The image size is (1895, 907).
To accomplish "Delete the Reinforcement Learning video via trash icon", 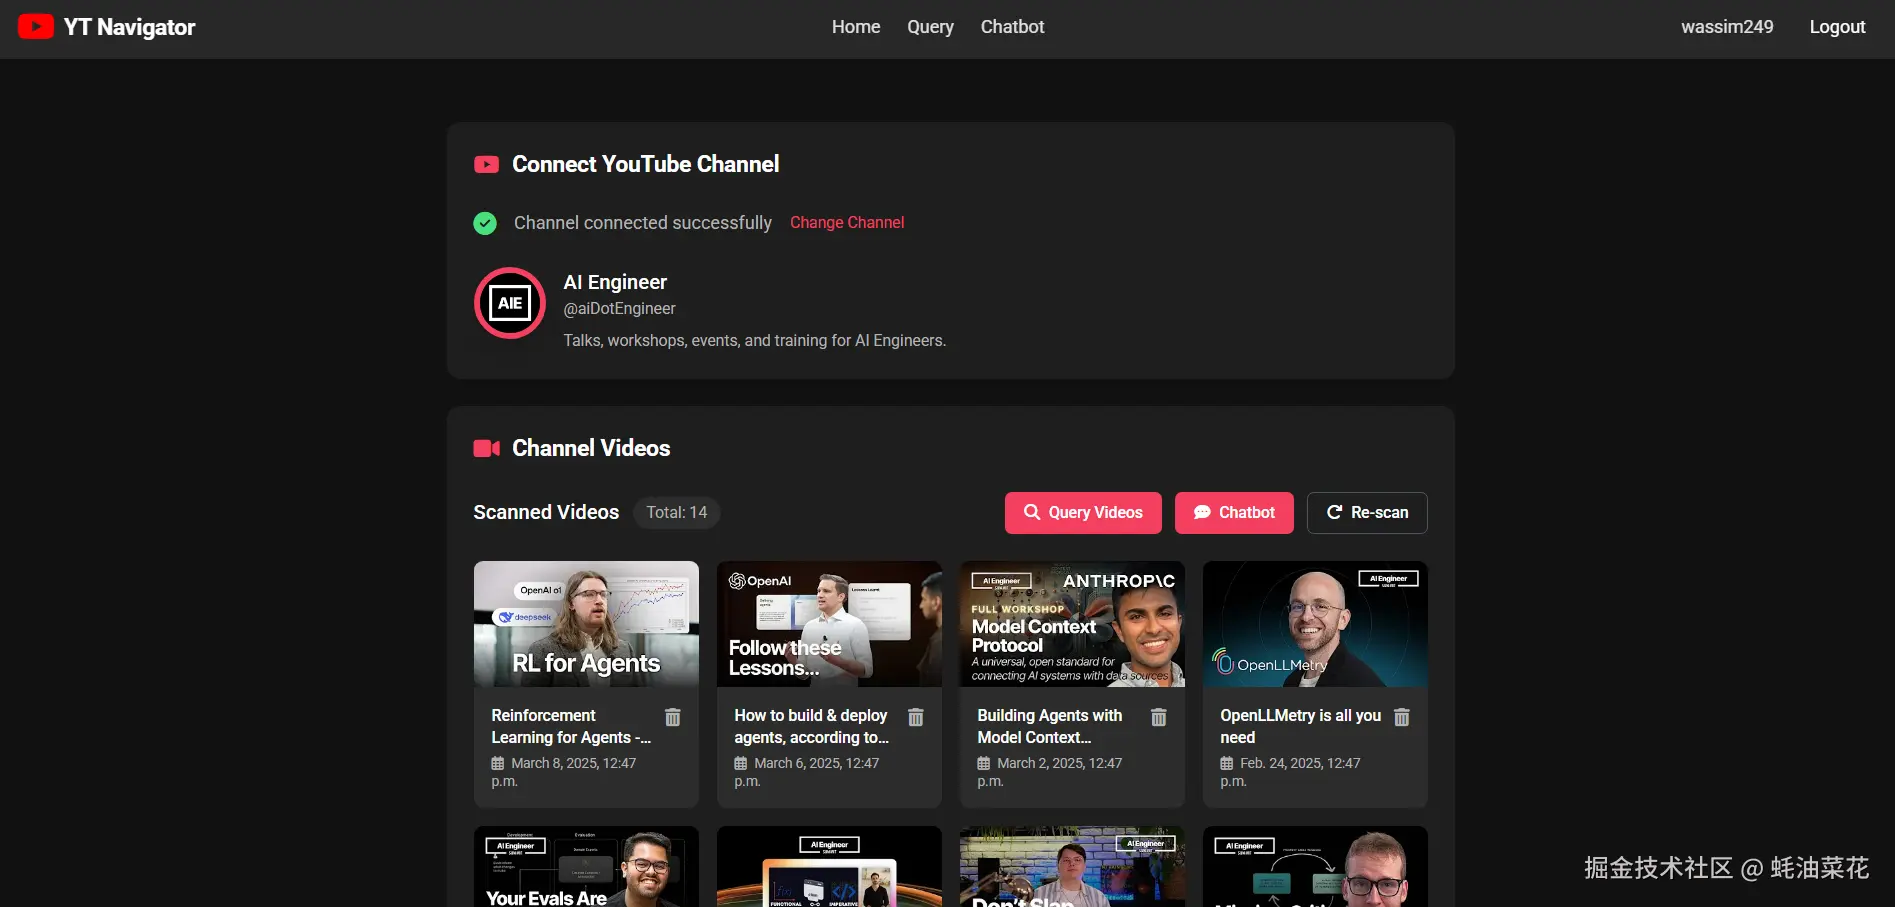I will tap(672, 717).
